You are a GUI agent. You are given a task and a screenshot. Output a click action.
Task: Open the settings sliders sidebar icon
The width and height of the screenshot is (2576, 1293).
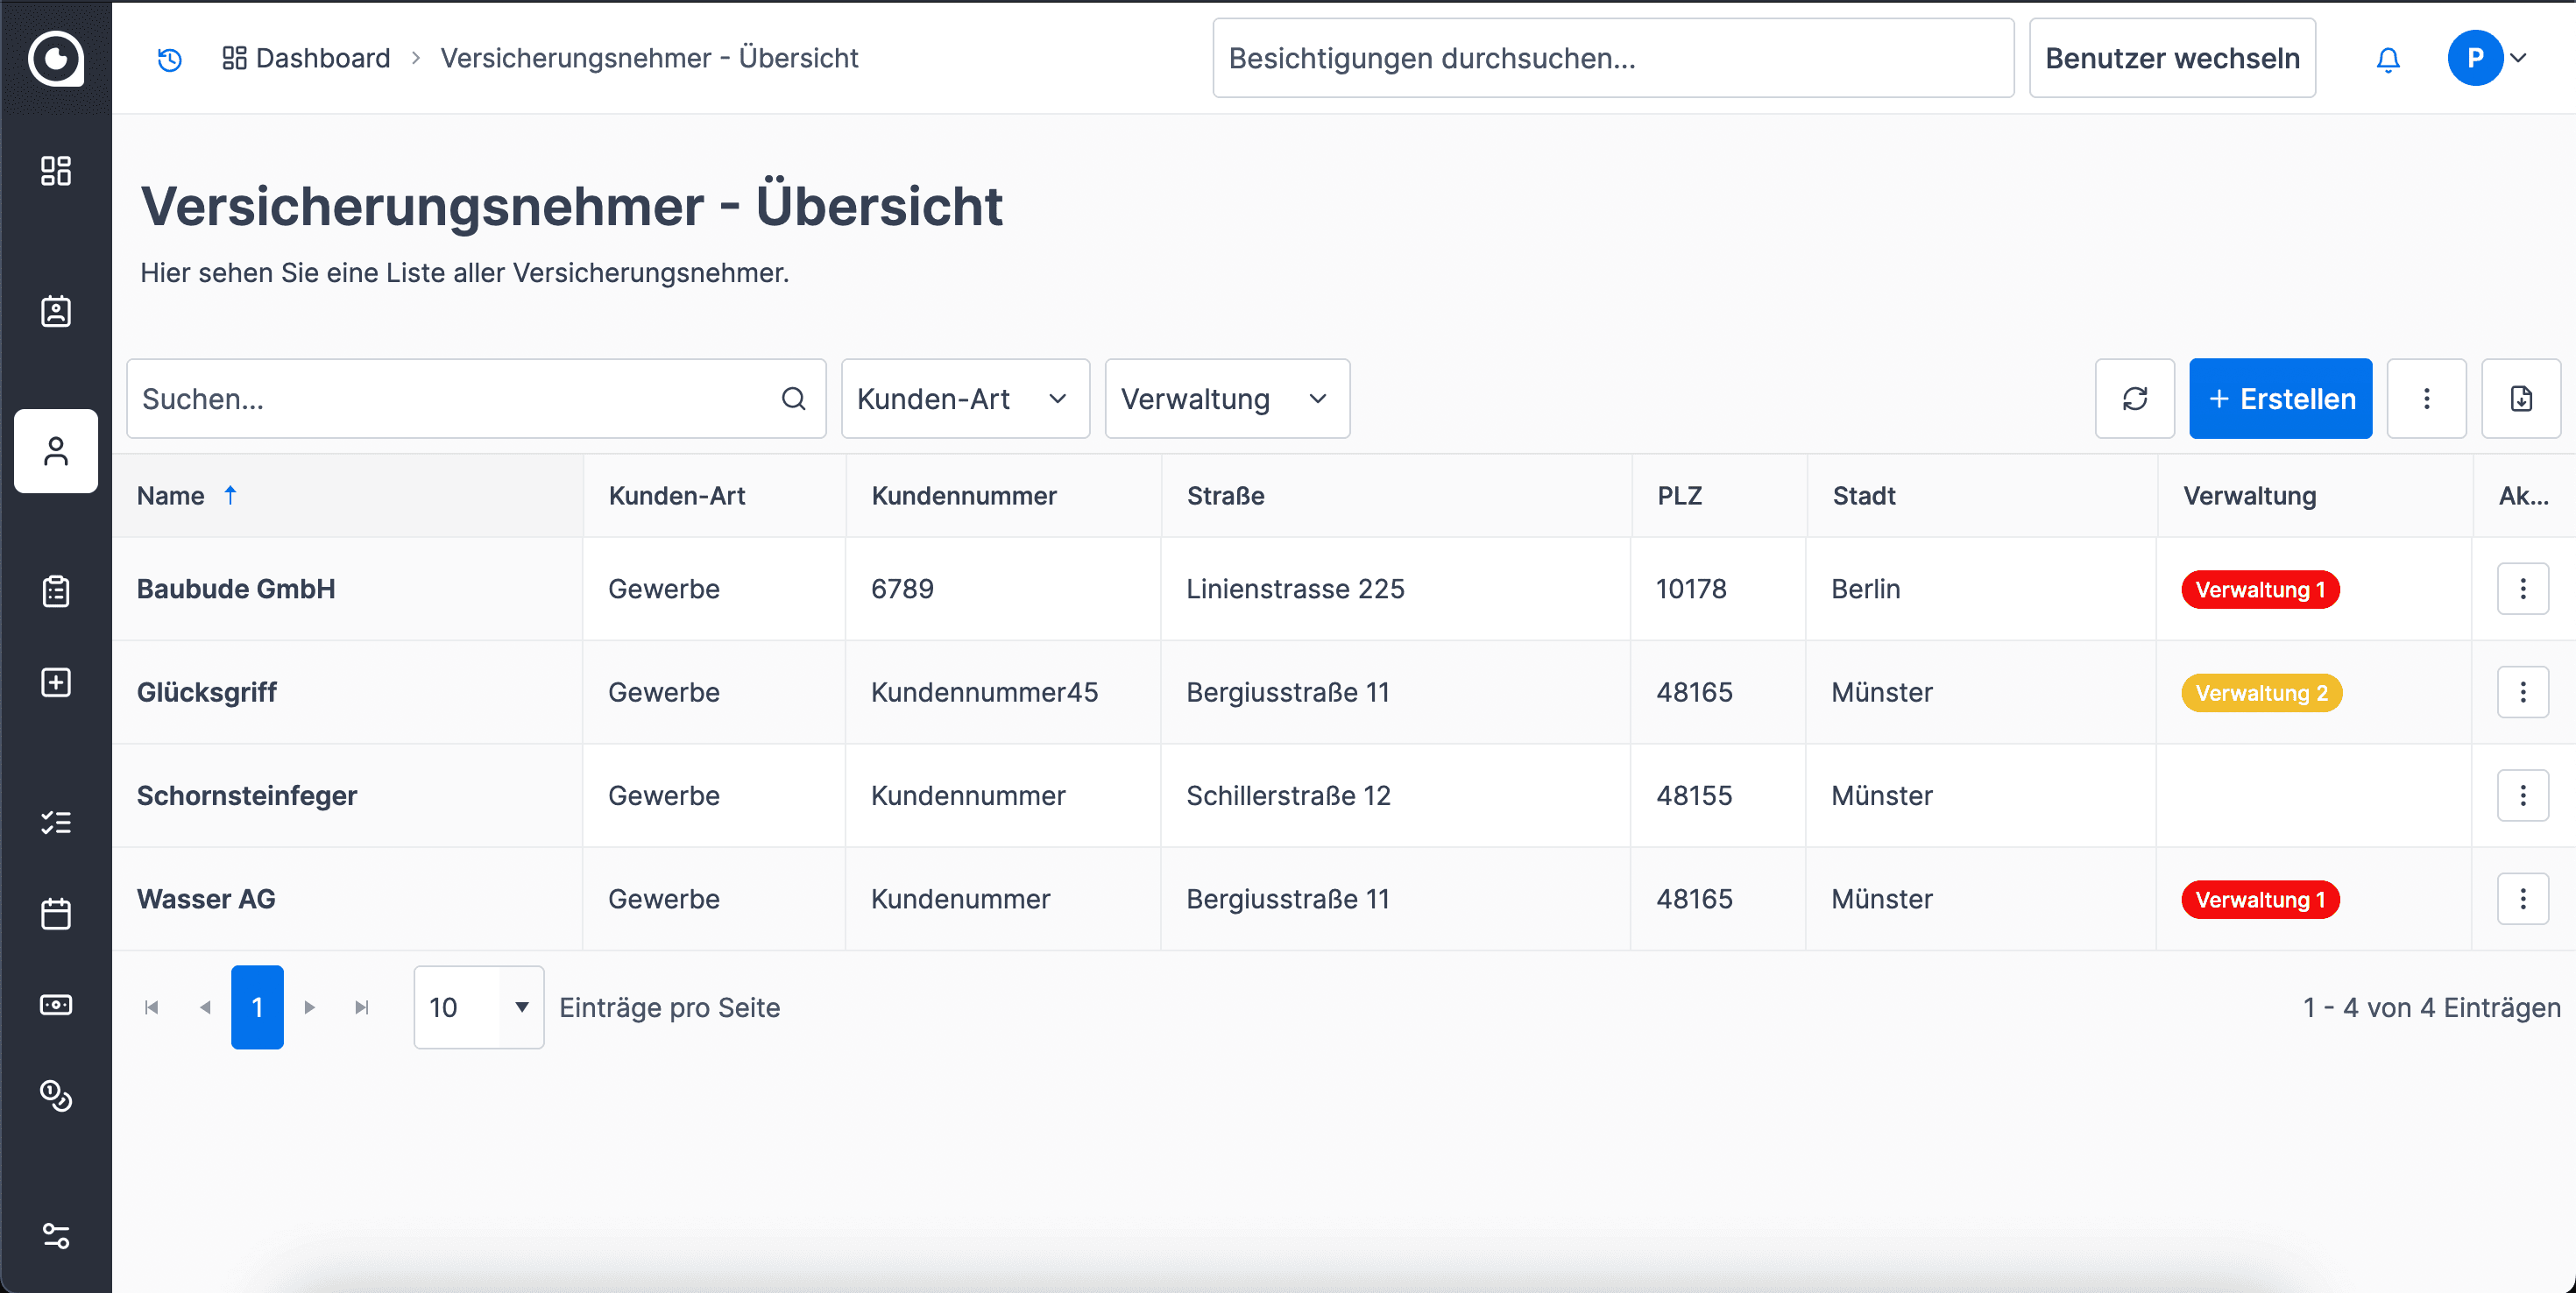click(x=56, y=1236)
